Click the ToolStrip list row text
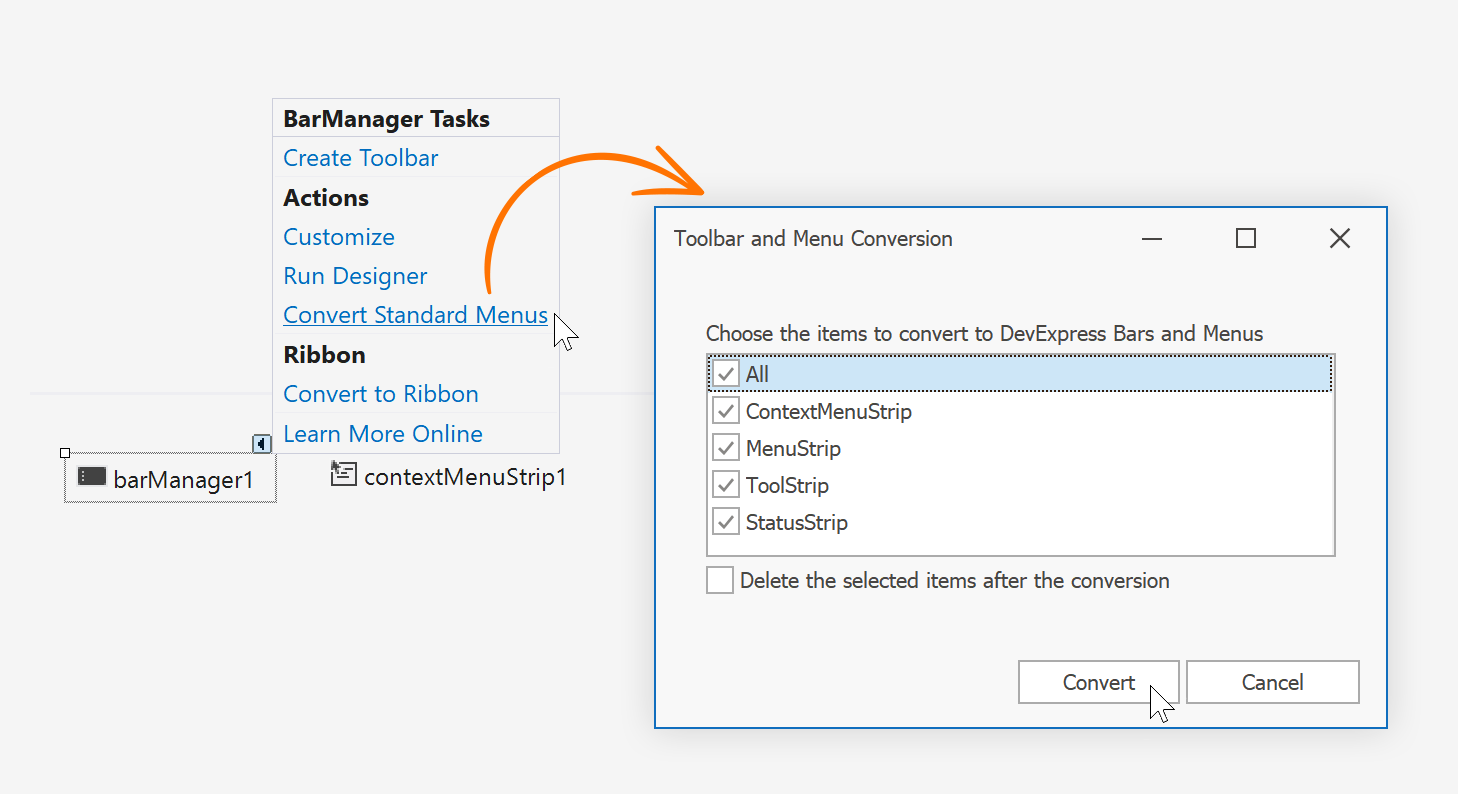This screenshot has height=794, width=1458. pos(787,485)
